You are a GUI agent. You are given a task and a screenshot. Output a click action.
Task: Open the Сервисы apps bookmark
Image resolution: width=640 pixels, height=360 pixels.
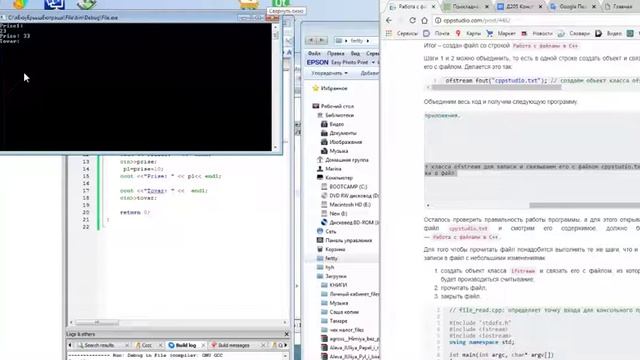point(402,33)
